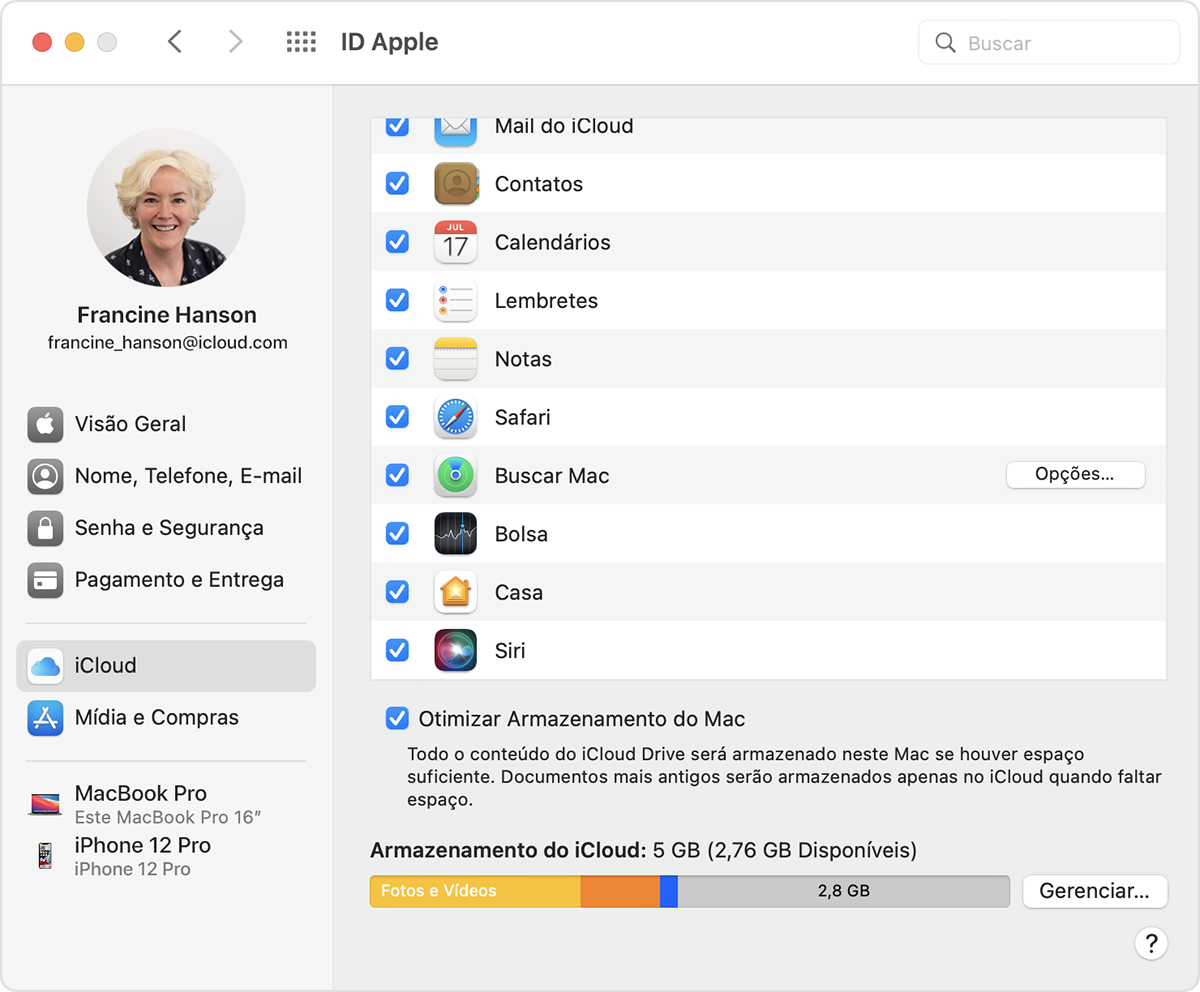Screen dimensions: 1200x992
Task: Click the Calendários calendar icon
Action: (455, 242)
